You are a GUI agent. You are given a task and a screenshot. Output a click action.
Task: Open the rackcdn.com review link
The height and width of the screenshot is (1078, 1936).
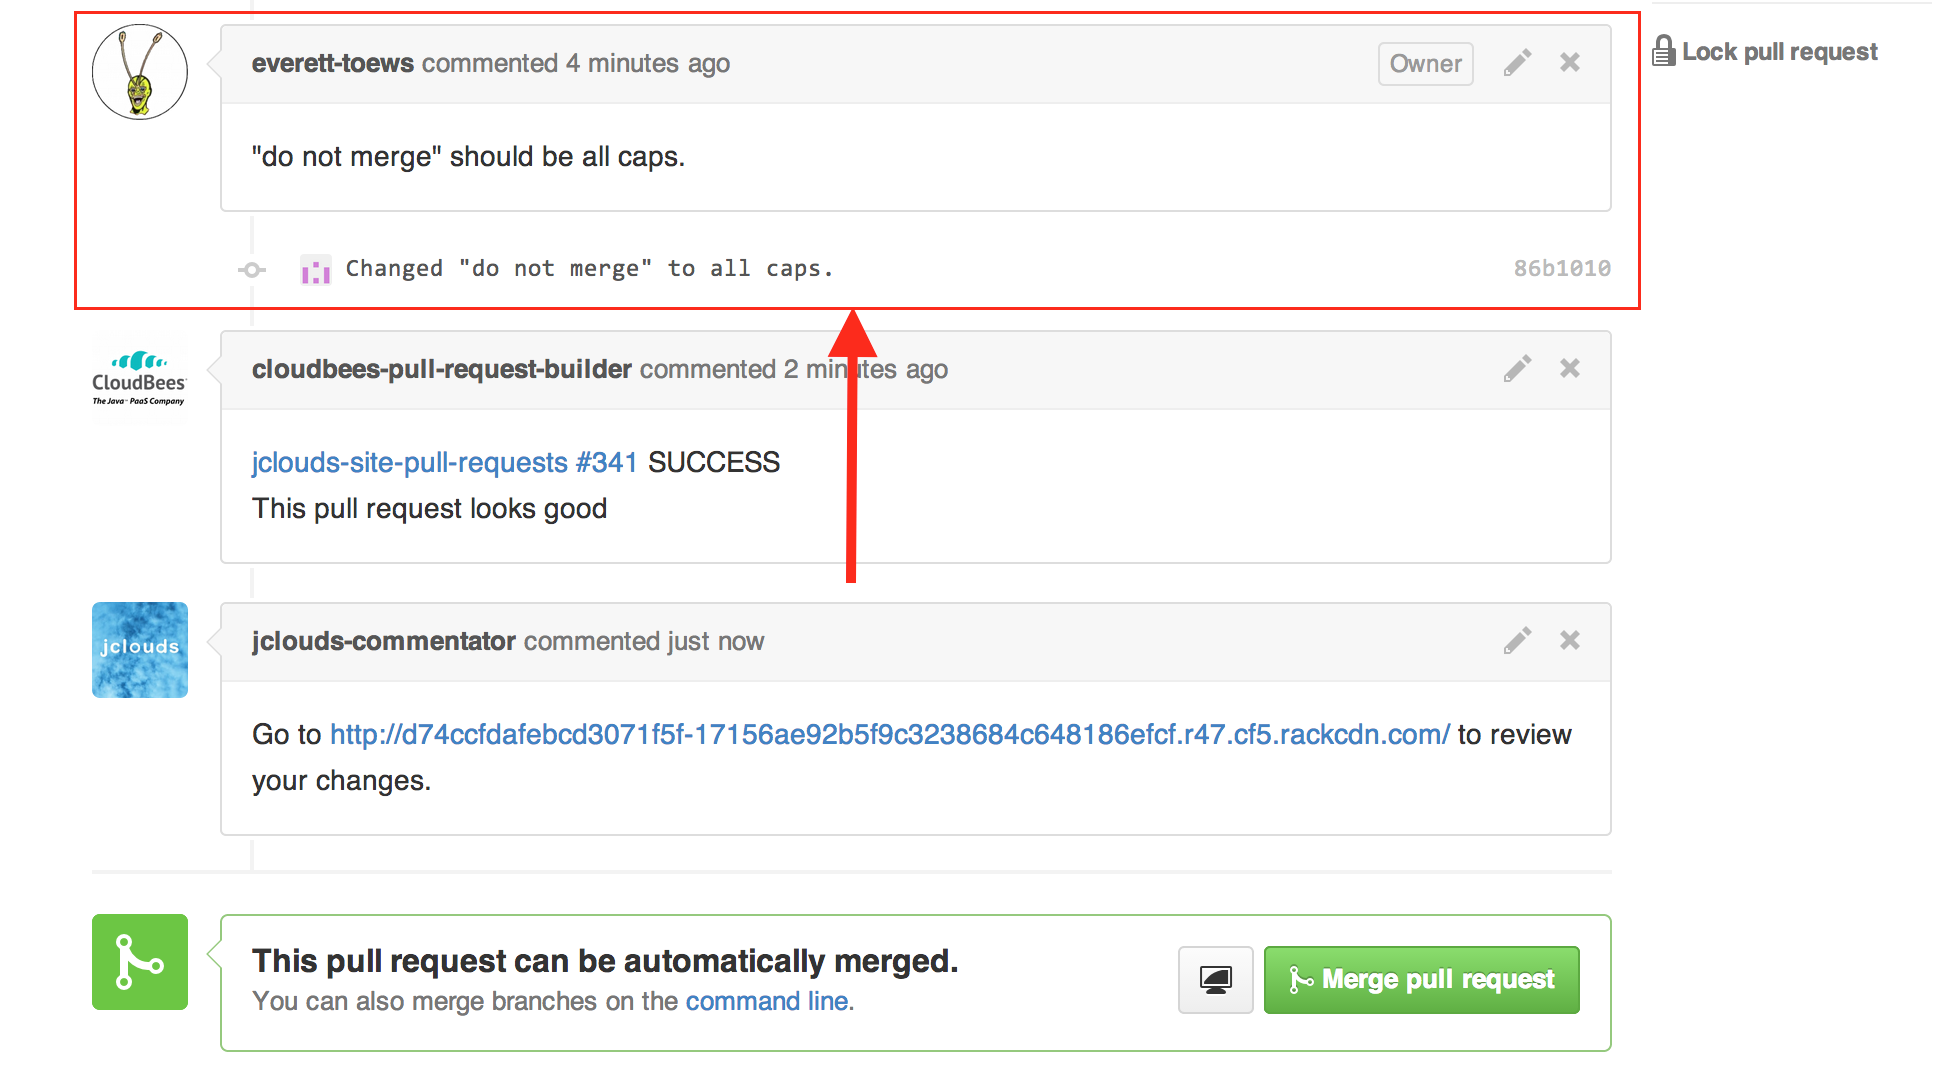pos(889,735)
